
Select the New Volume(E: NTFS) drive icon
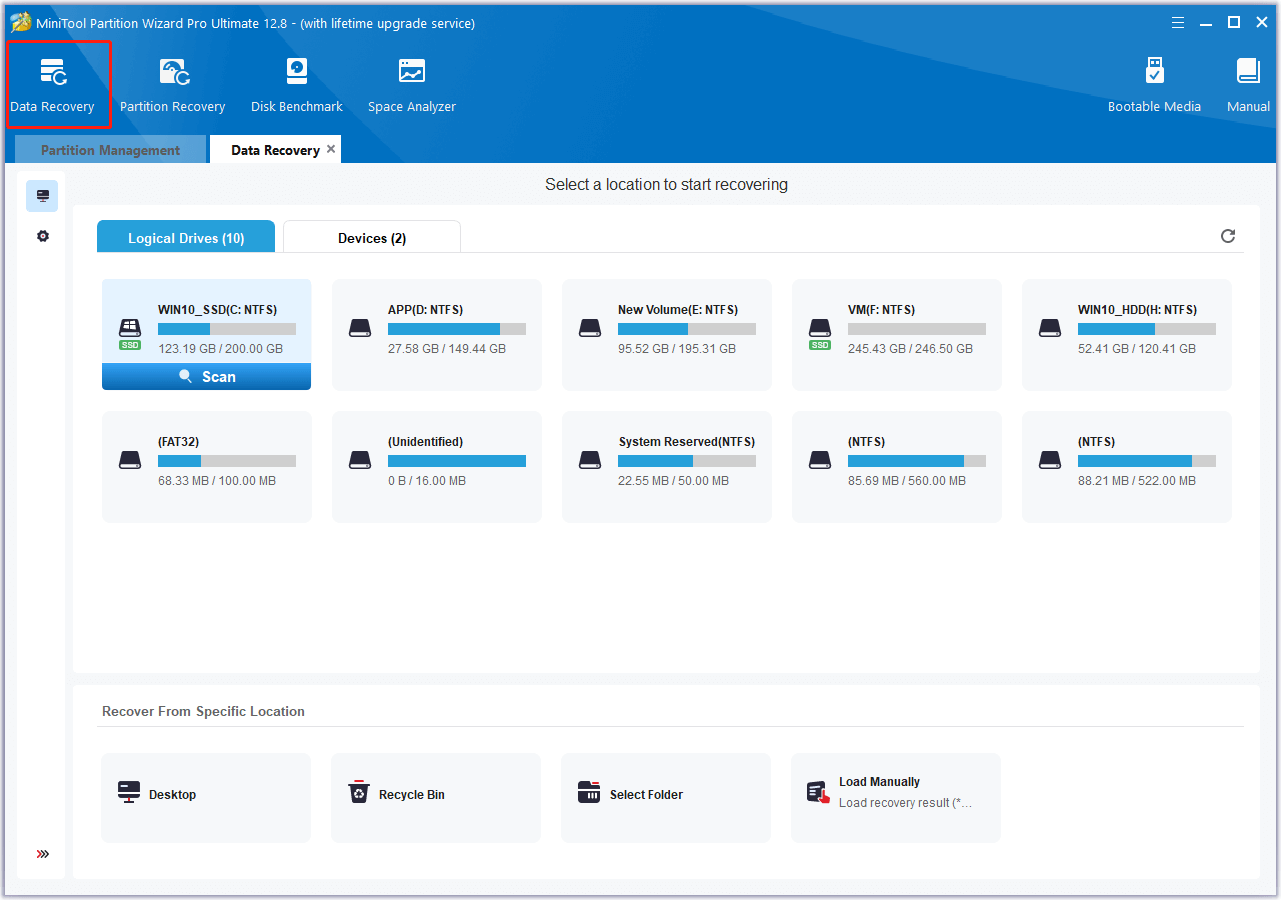[x=590, y=327]
